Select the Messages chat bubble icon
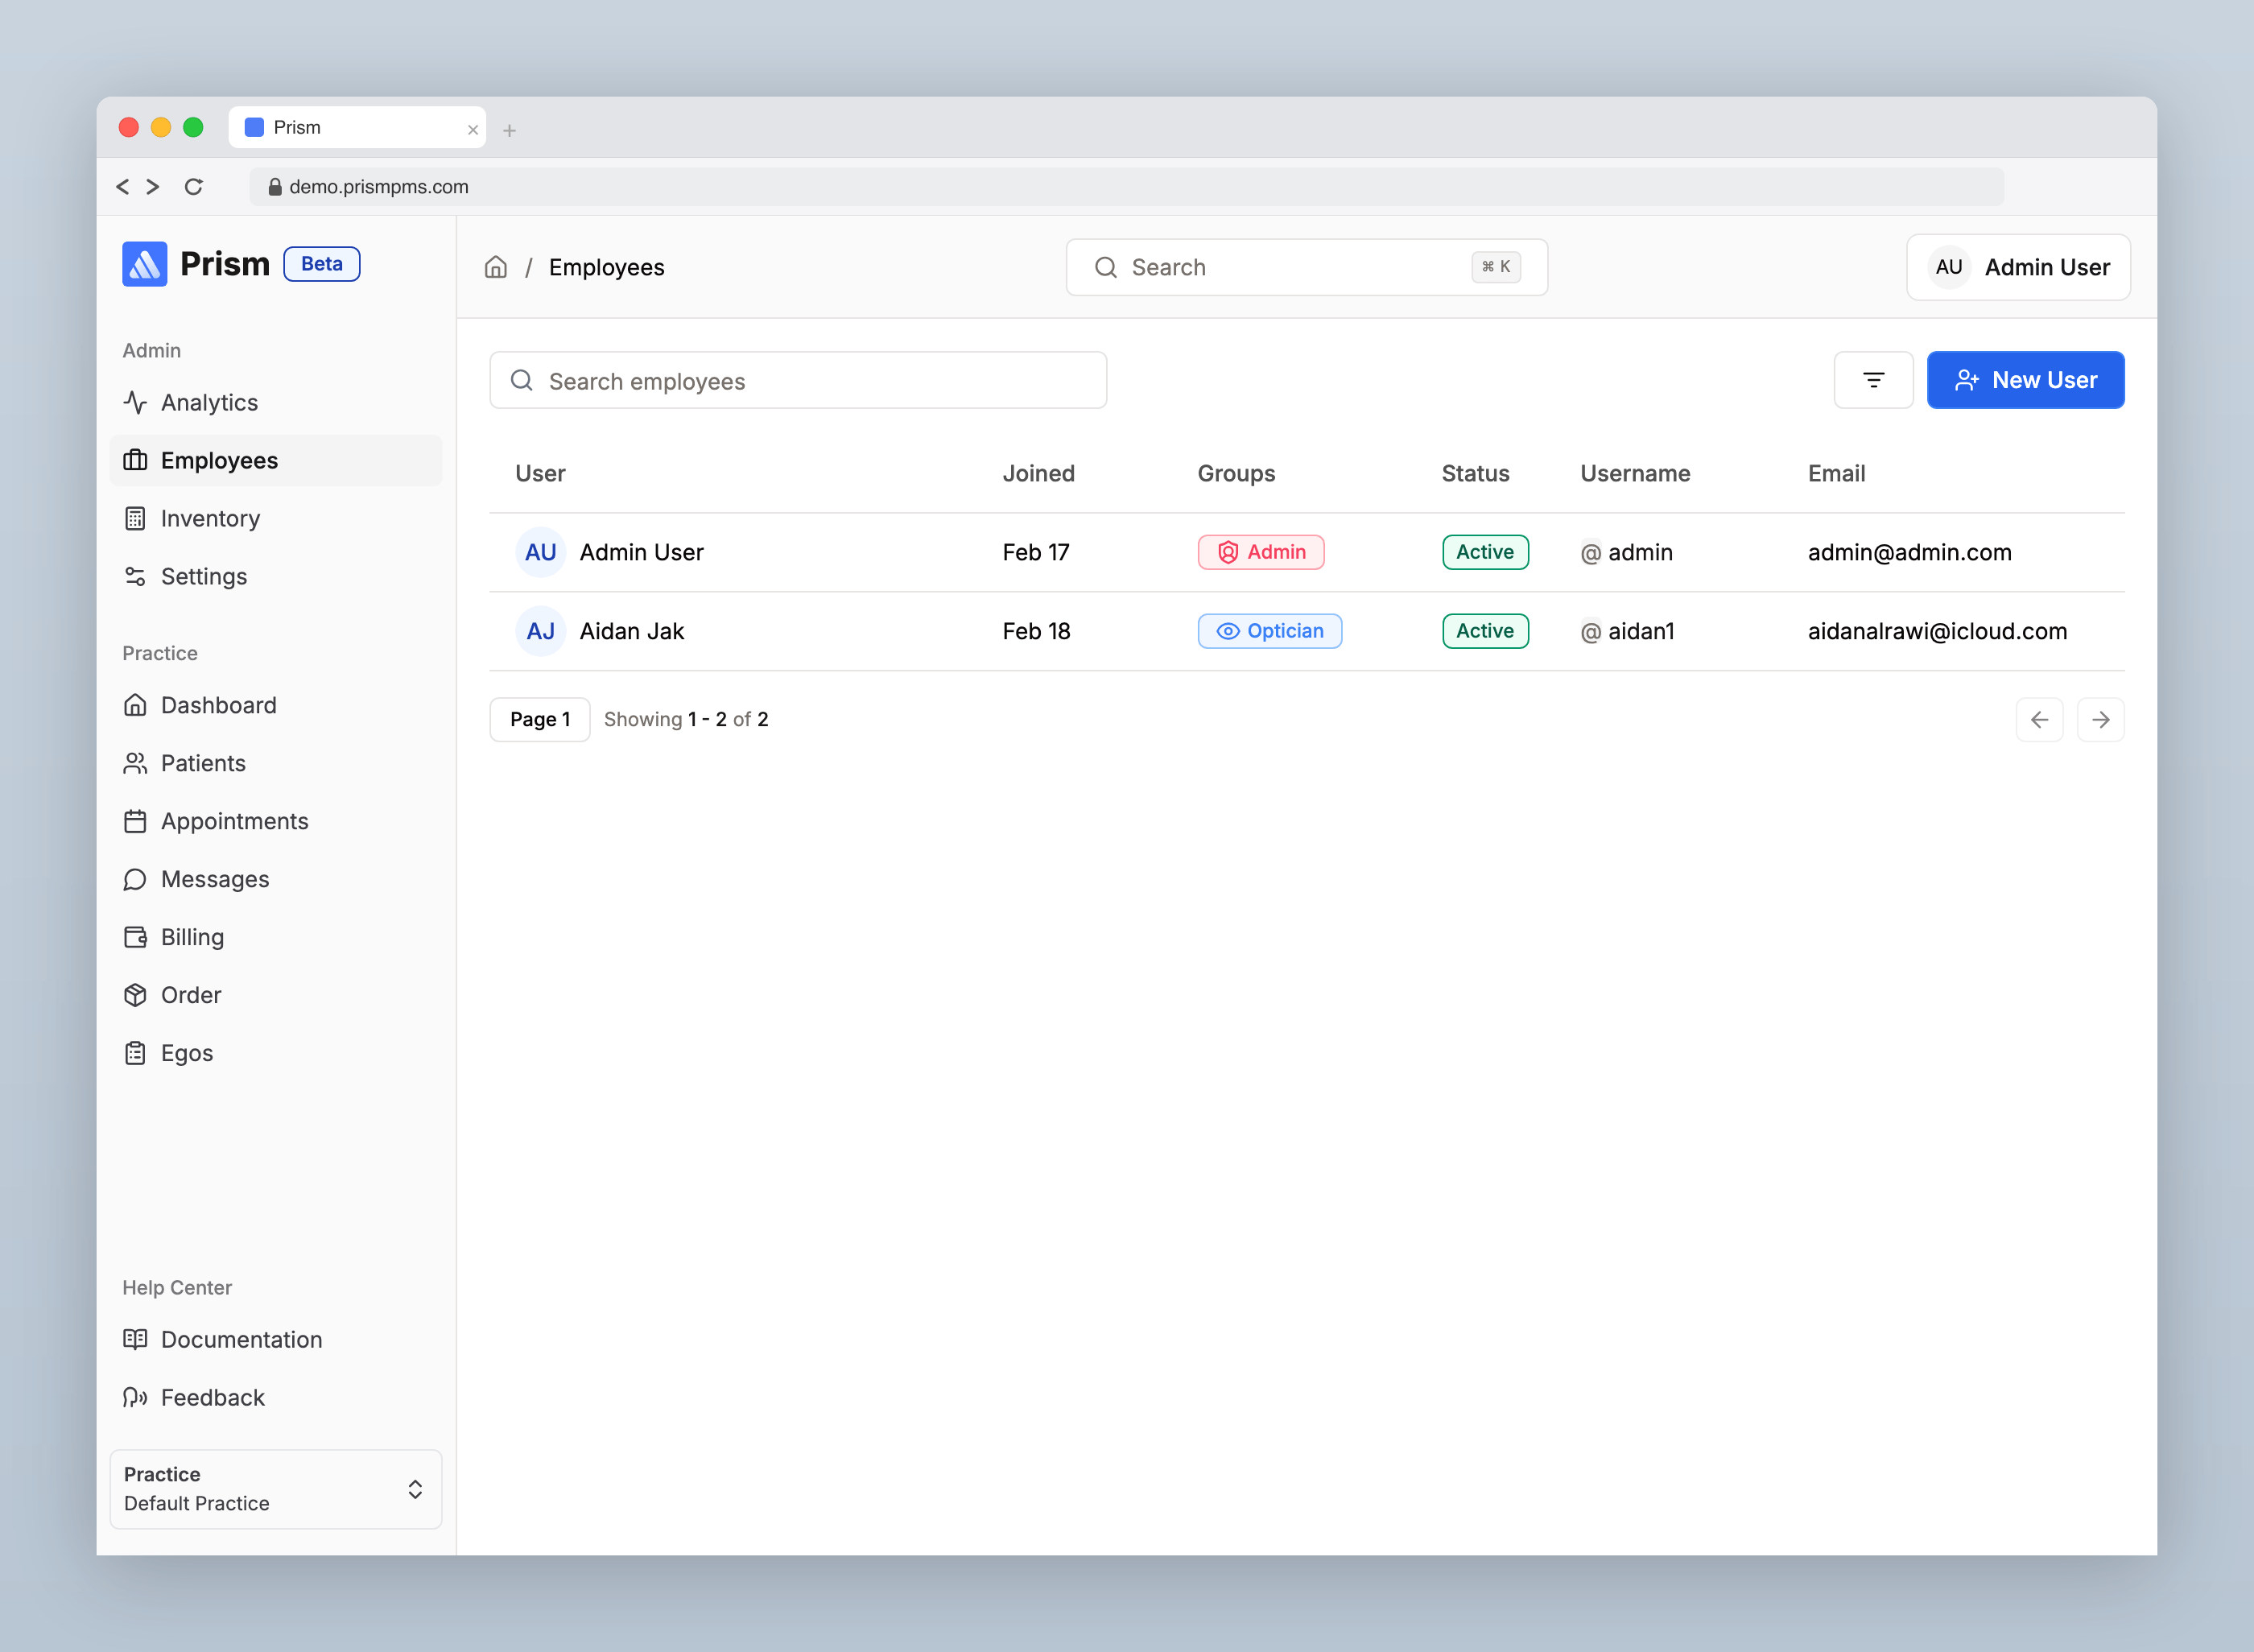 point(136,879)
